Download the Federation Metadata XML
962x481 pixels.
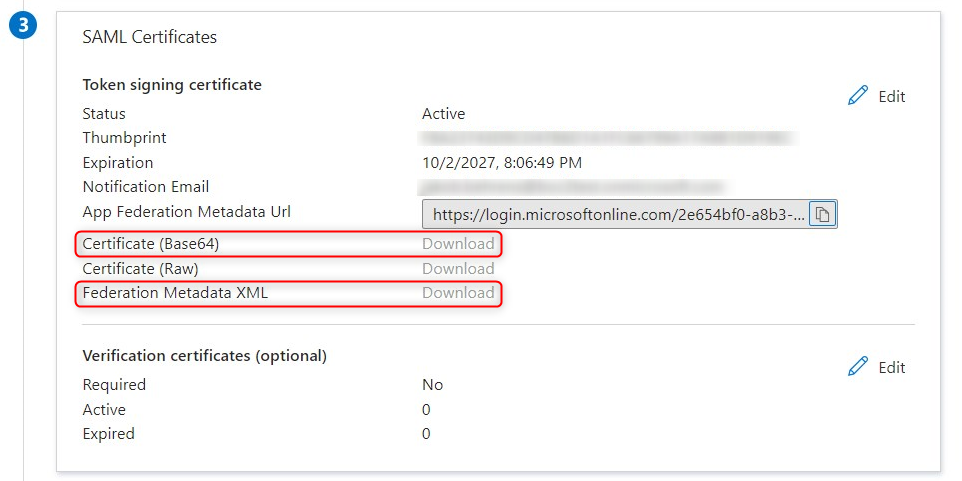[458, 293]
